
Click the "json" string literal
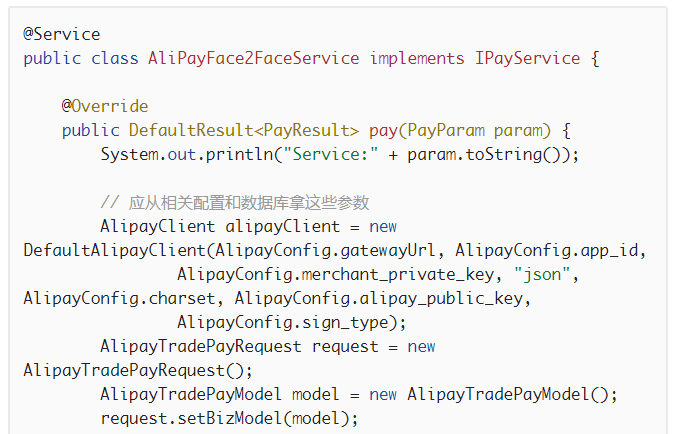click(542, 274)
